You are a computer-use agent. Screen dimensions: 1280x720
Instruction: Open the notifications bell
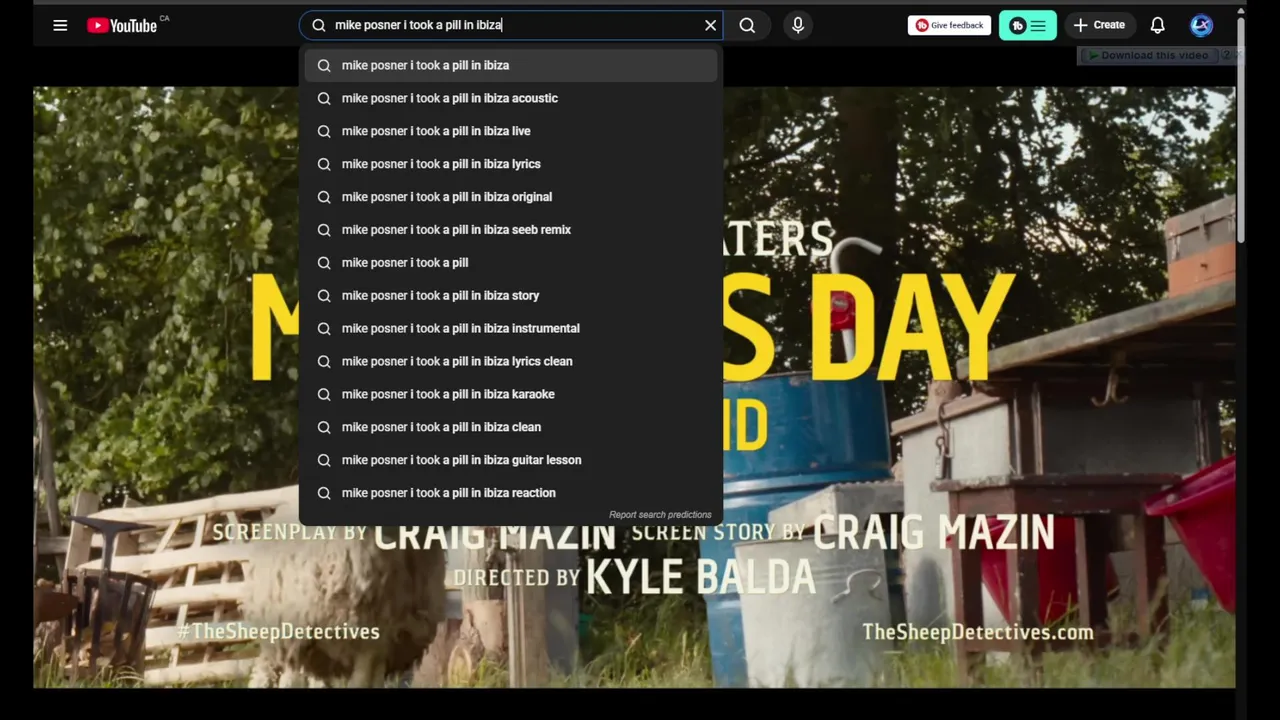(1157, 25)
